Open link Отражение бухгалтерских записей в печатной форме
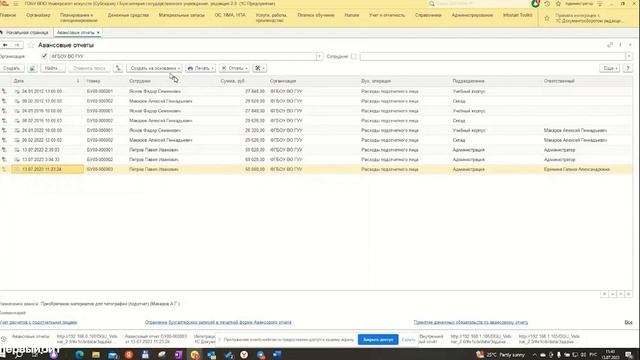The height and width of the screenshot is (360, 640). (218, 322)
